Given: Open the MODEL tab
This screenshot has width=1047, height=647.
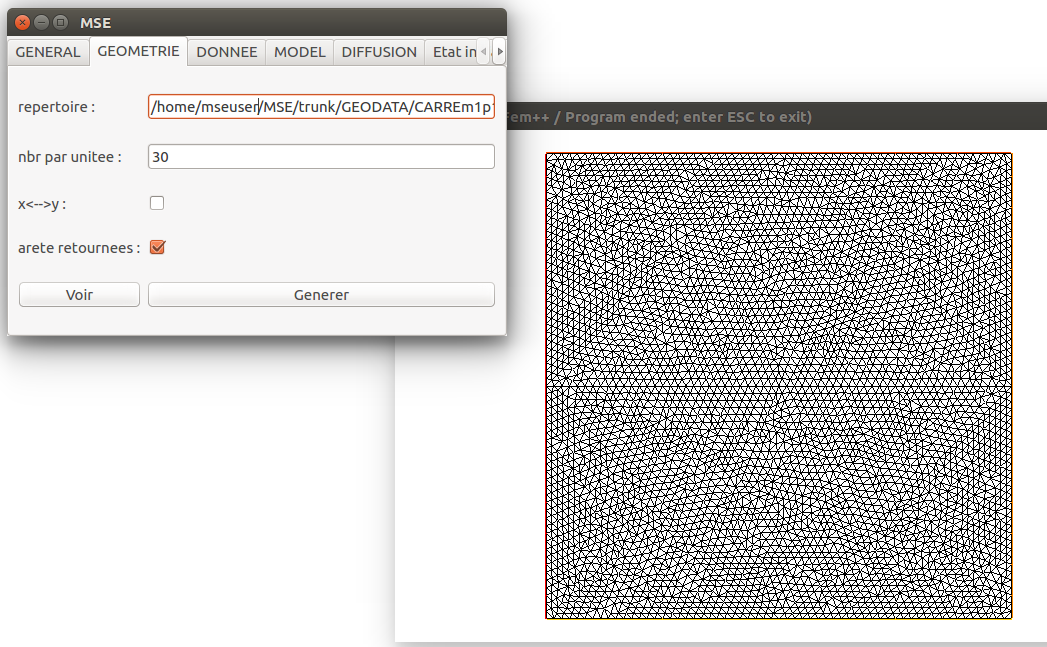Looking at the screenshot, I should (298, 51).
